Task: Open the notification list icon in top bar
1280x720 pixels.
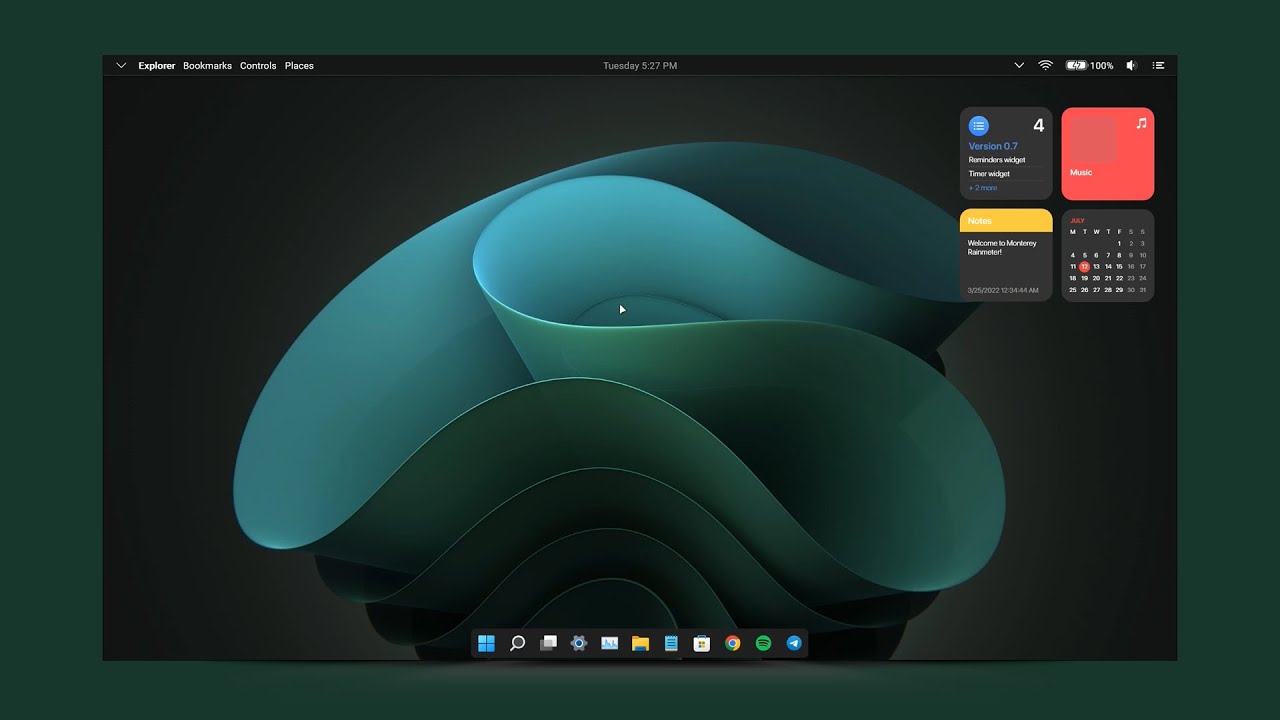Action: [x=1159, y=65]
